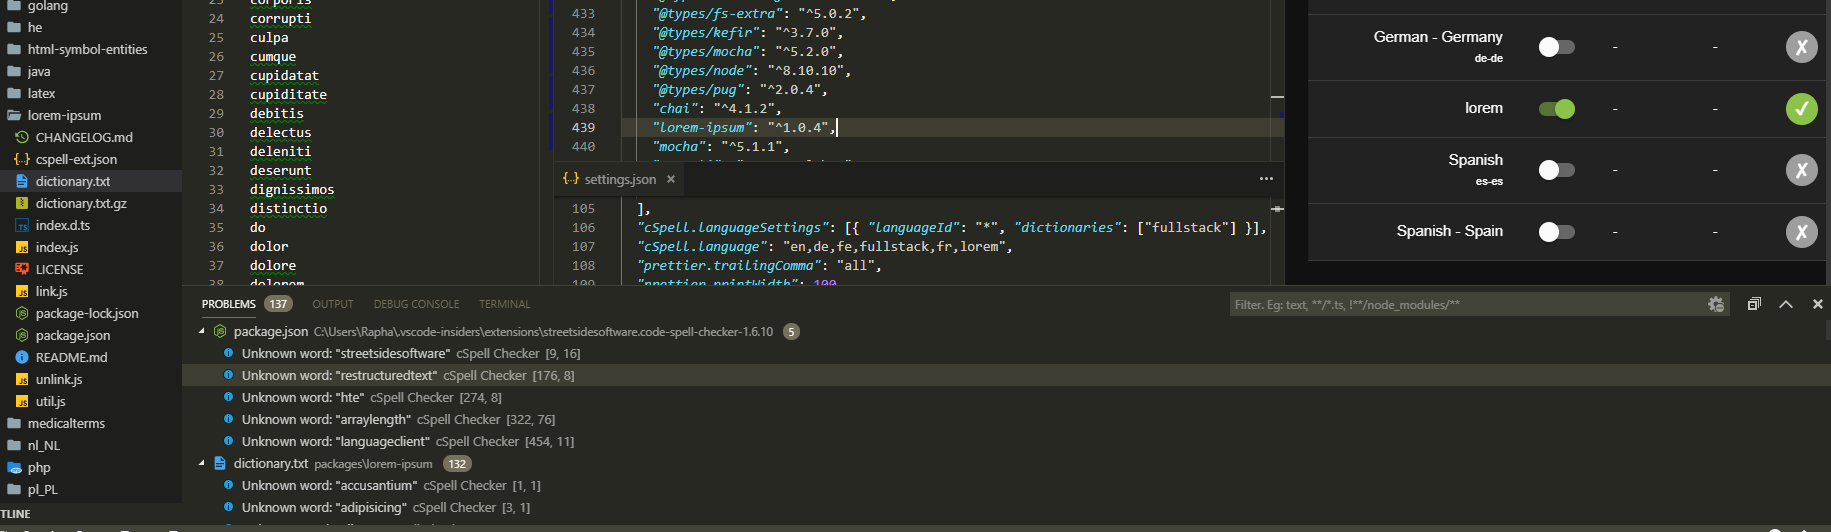Open util.js file

click(x=50, y=401)
